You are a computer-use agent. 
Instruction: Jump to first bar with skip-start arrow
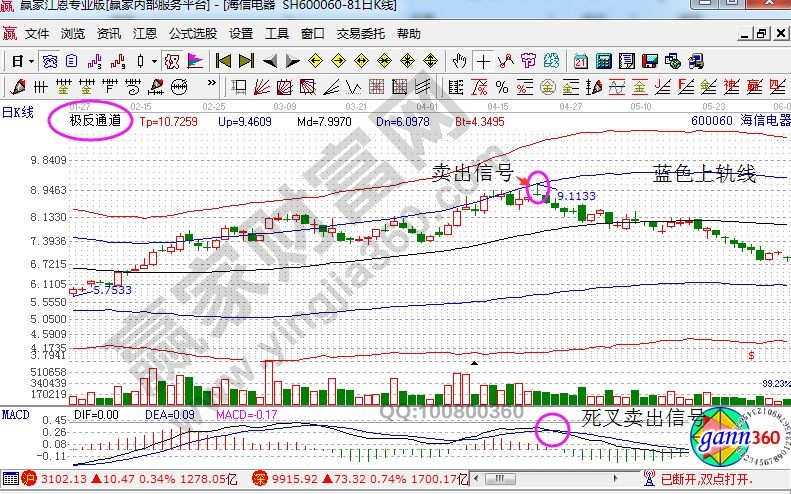(223, 61)
